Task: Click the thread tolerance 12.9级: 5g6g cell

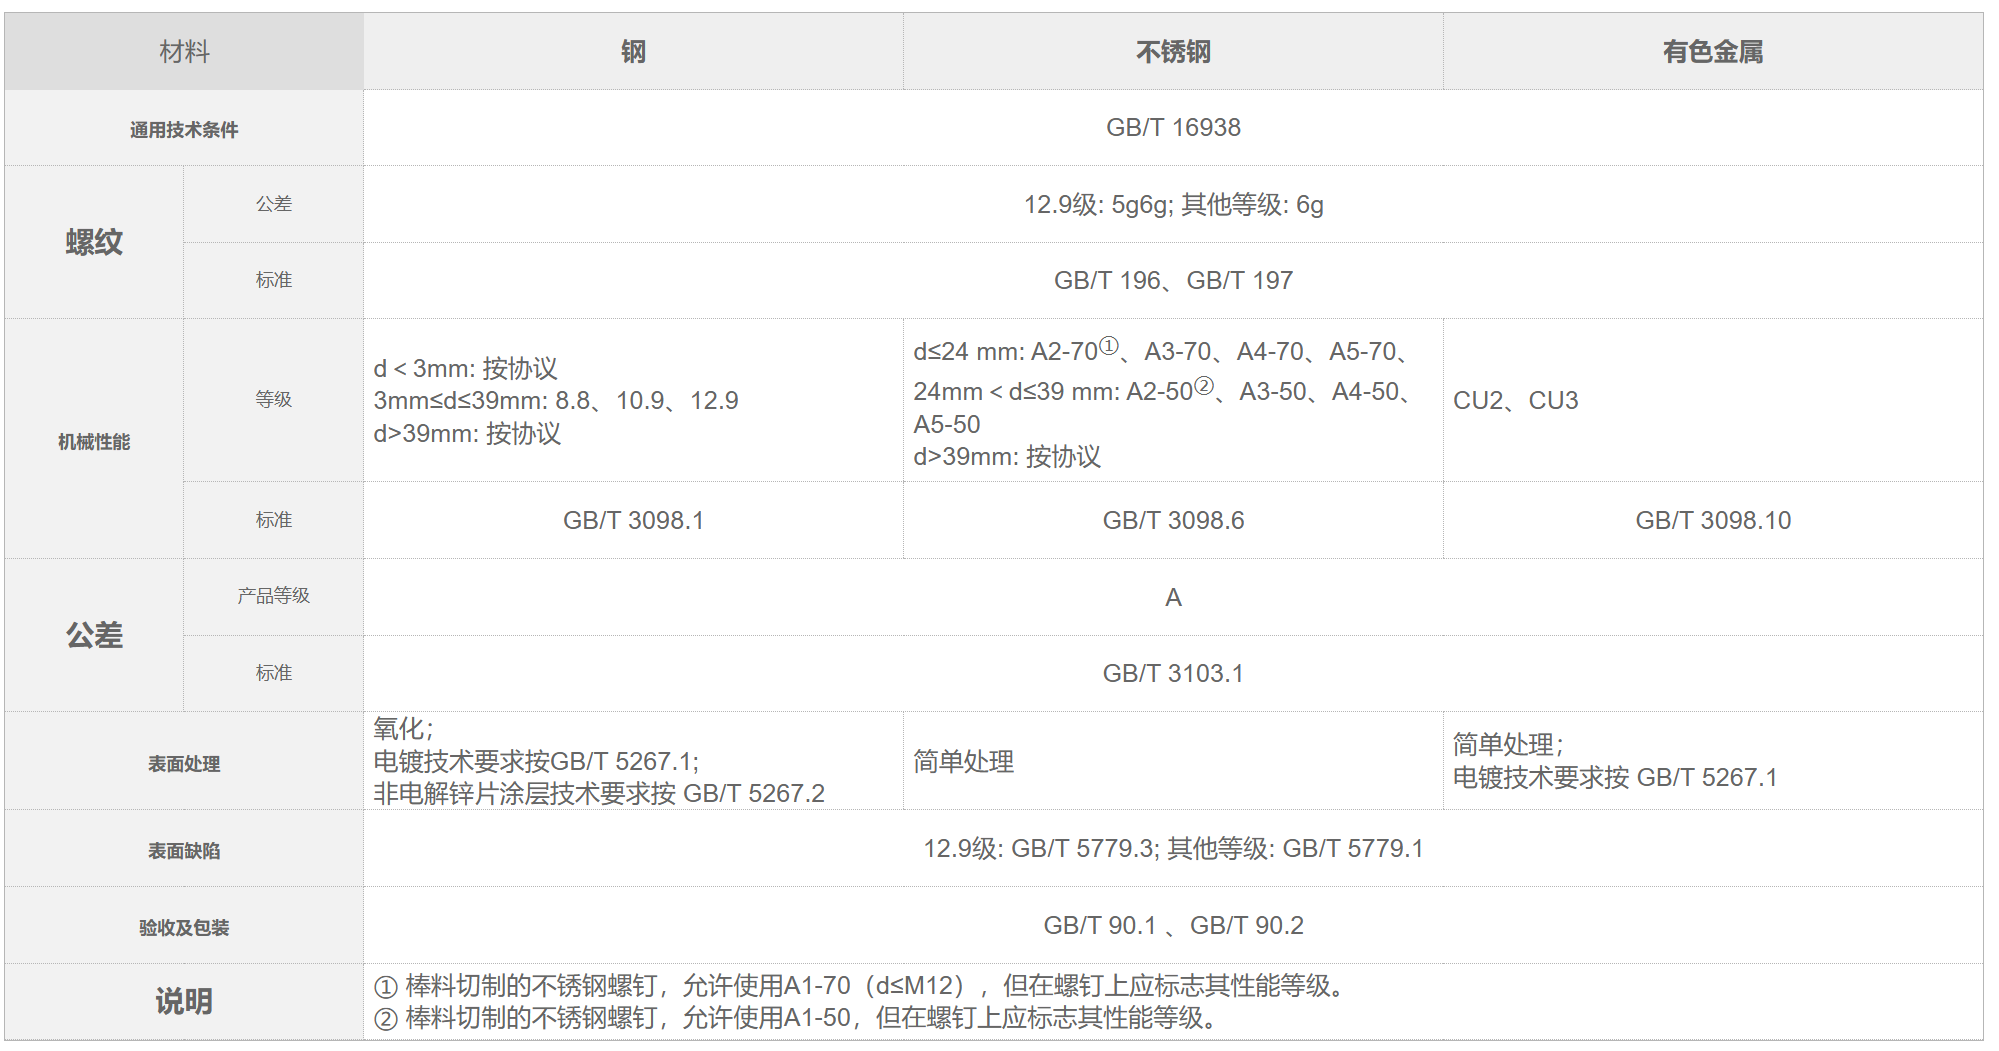Action: click(x=1173, y=204)
